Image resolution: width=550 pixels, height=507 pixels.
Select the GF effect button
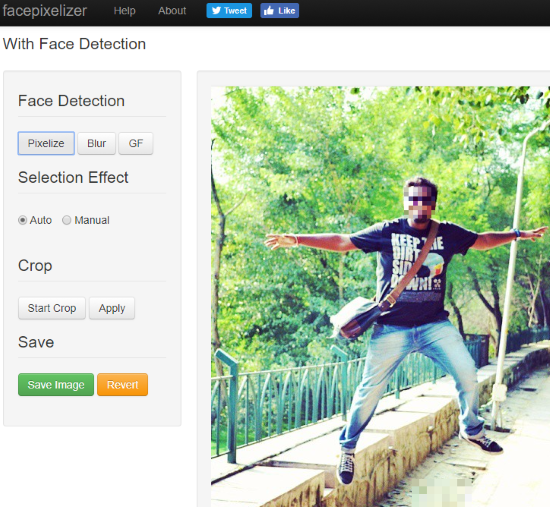coord(136,143)
